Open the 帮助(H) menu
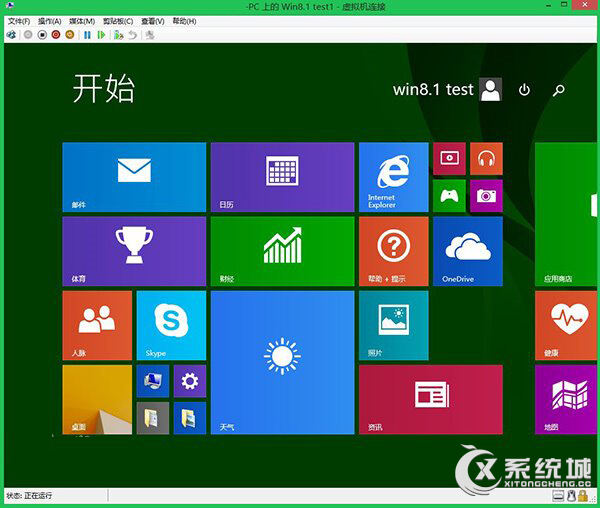600x508 pixels. pos(184,21)
